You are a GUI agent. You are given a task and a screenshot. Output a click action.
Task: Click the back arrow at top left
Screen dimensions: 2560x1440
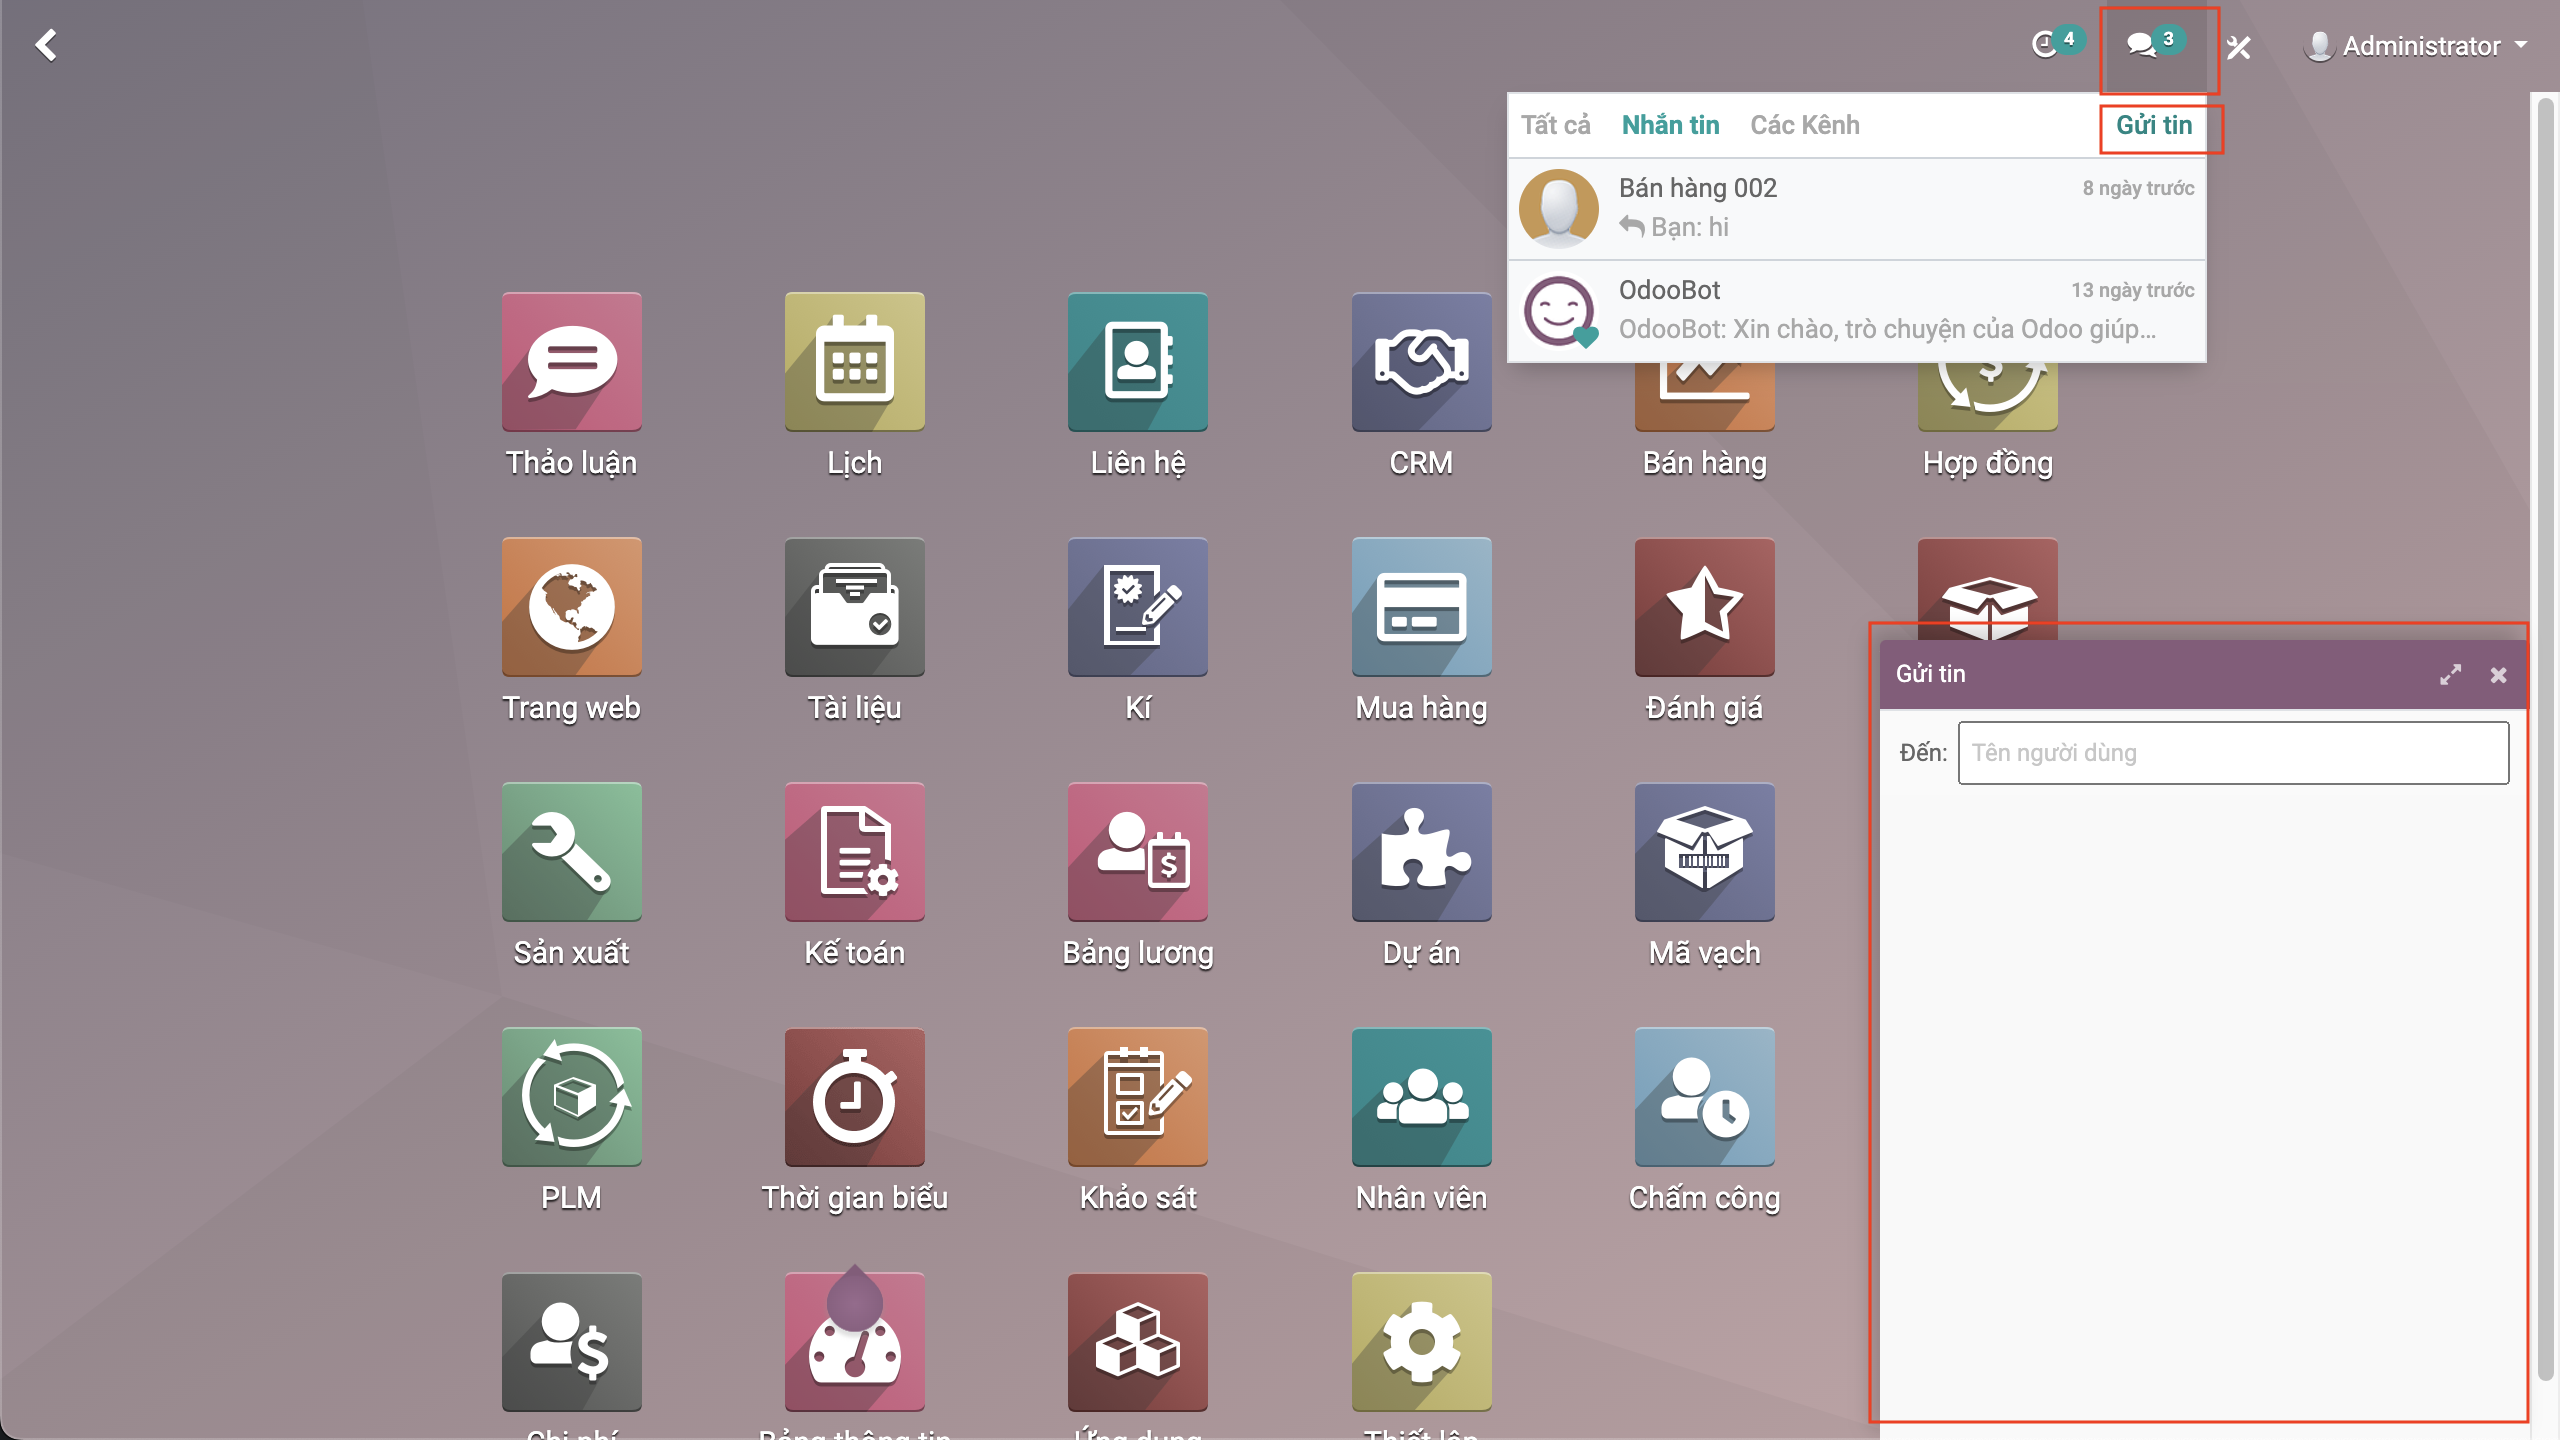click(x=46, y=45)
